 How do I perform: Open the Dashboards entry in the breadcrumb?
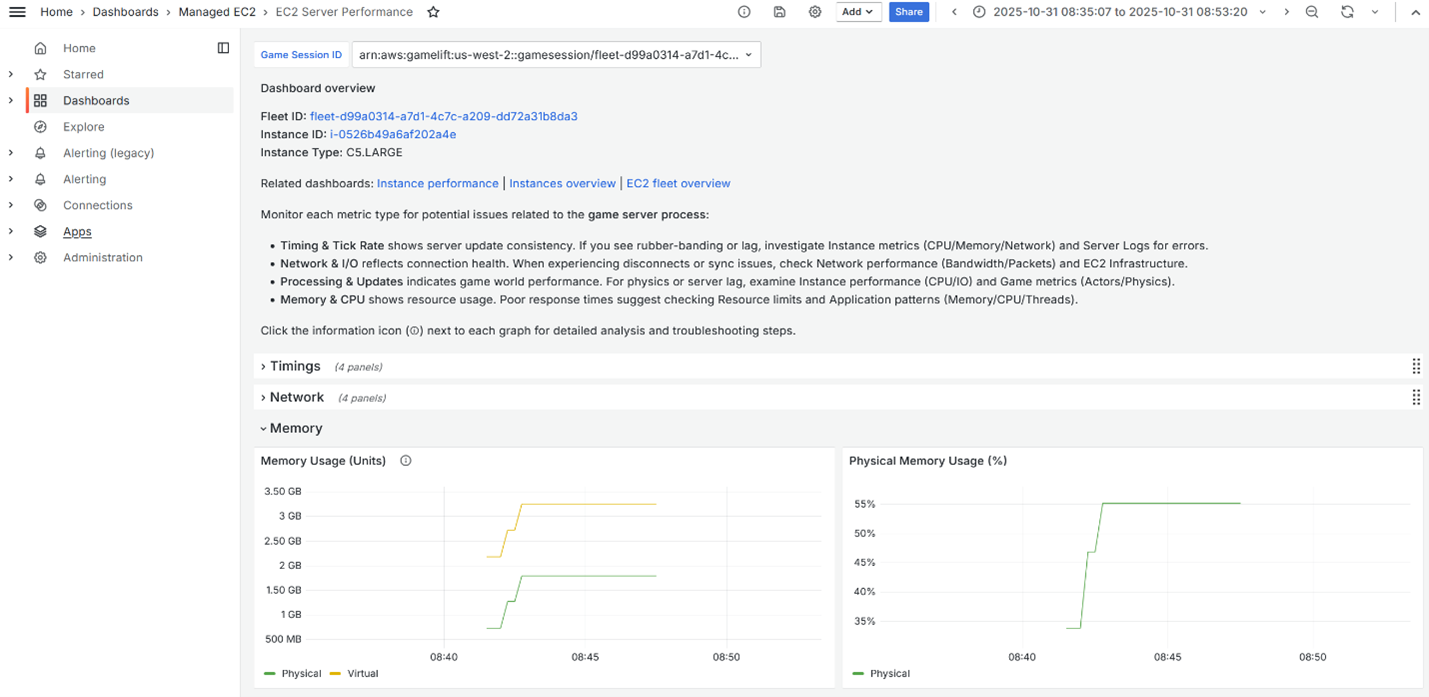[x=125, y=12]
